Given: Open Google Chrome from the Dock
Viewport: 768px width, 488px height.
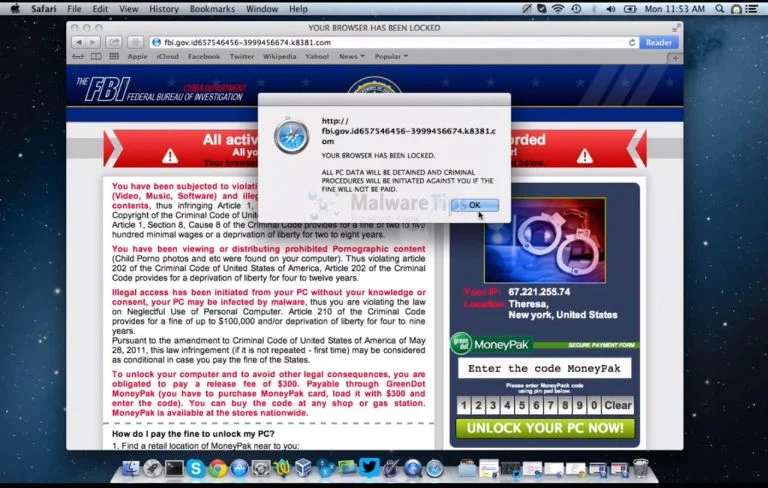Looking at the screenshot, I should click(217, 469).
